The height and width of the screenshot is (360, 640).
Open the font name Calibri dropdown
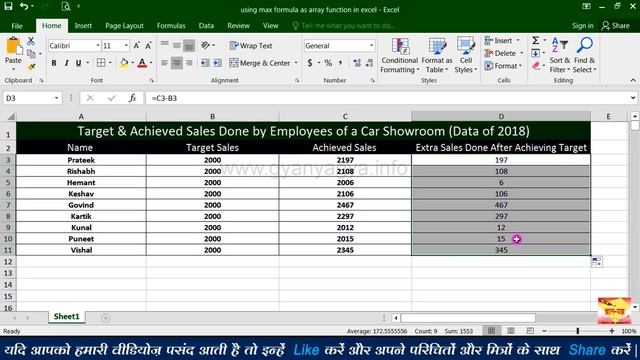pyautogui.click(x=98, y=46)
